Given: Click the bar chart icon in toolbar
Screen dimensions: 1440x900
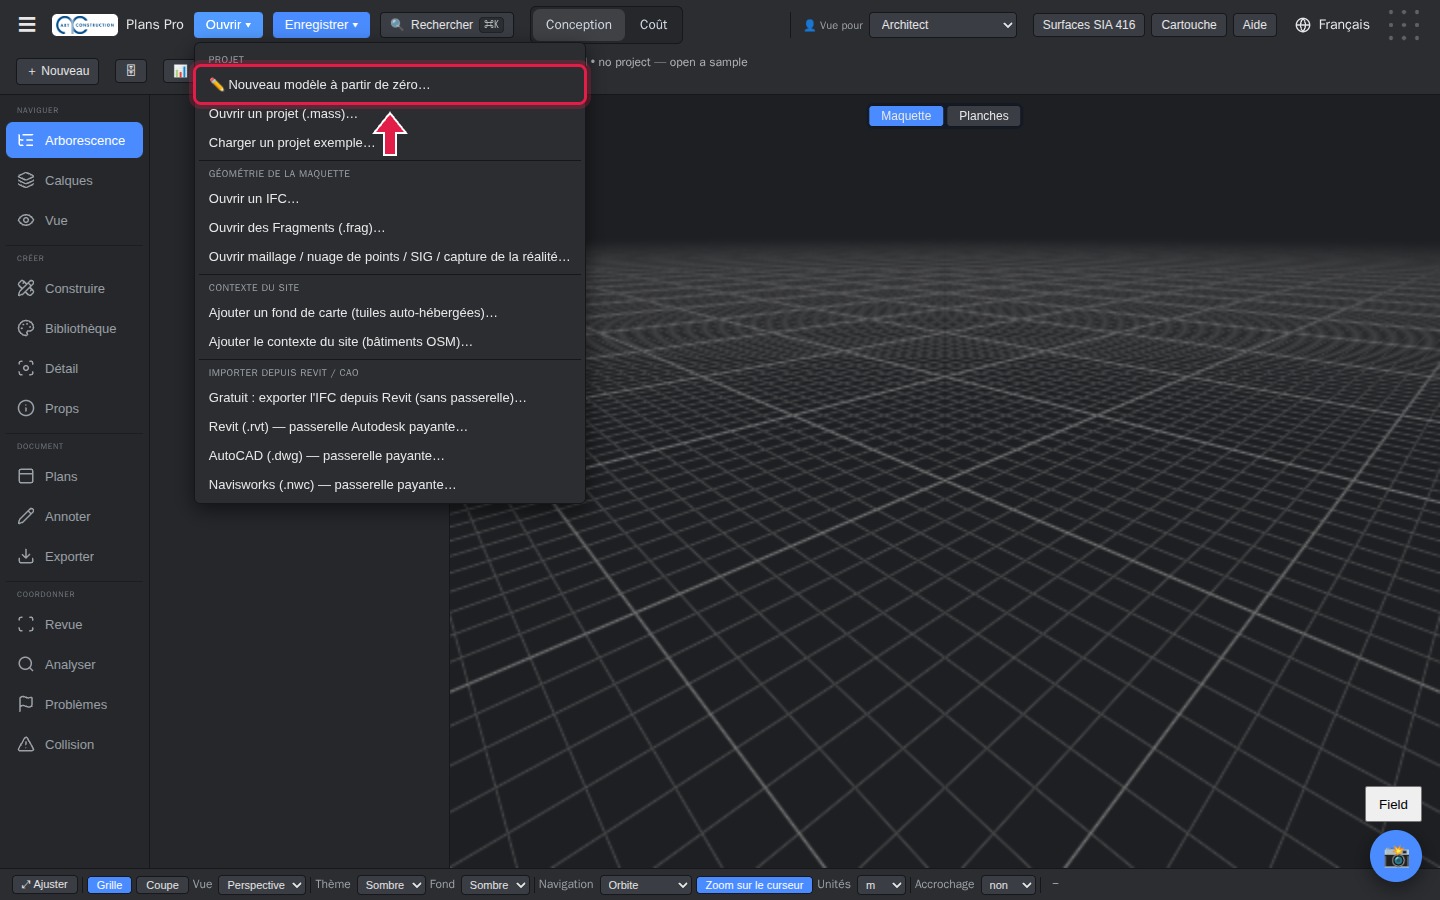Looking at the screenshot, I should [x=180, y=71].
